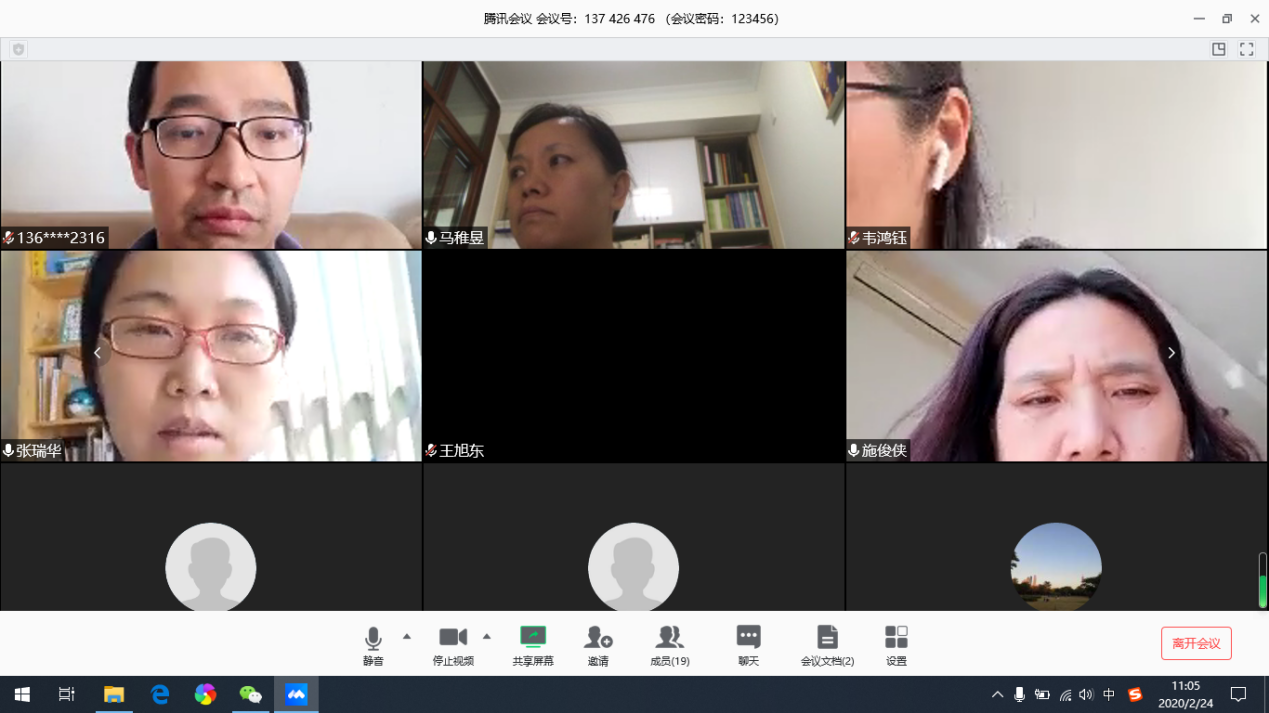Leave the meeting with 离开会议
The height and width of the screenshot is (713, 1269).
tap(1196, 643)
